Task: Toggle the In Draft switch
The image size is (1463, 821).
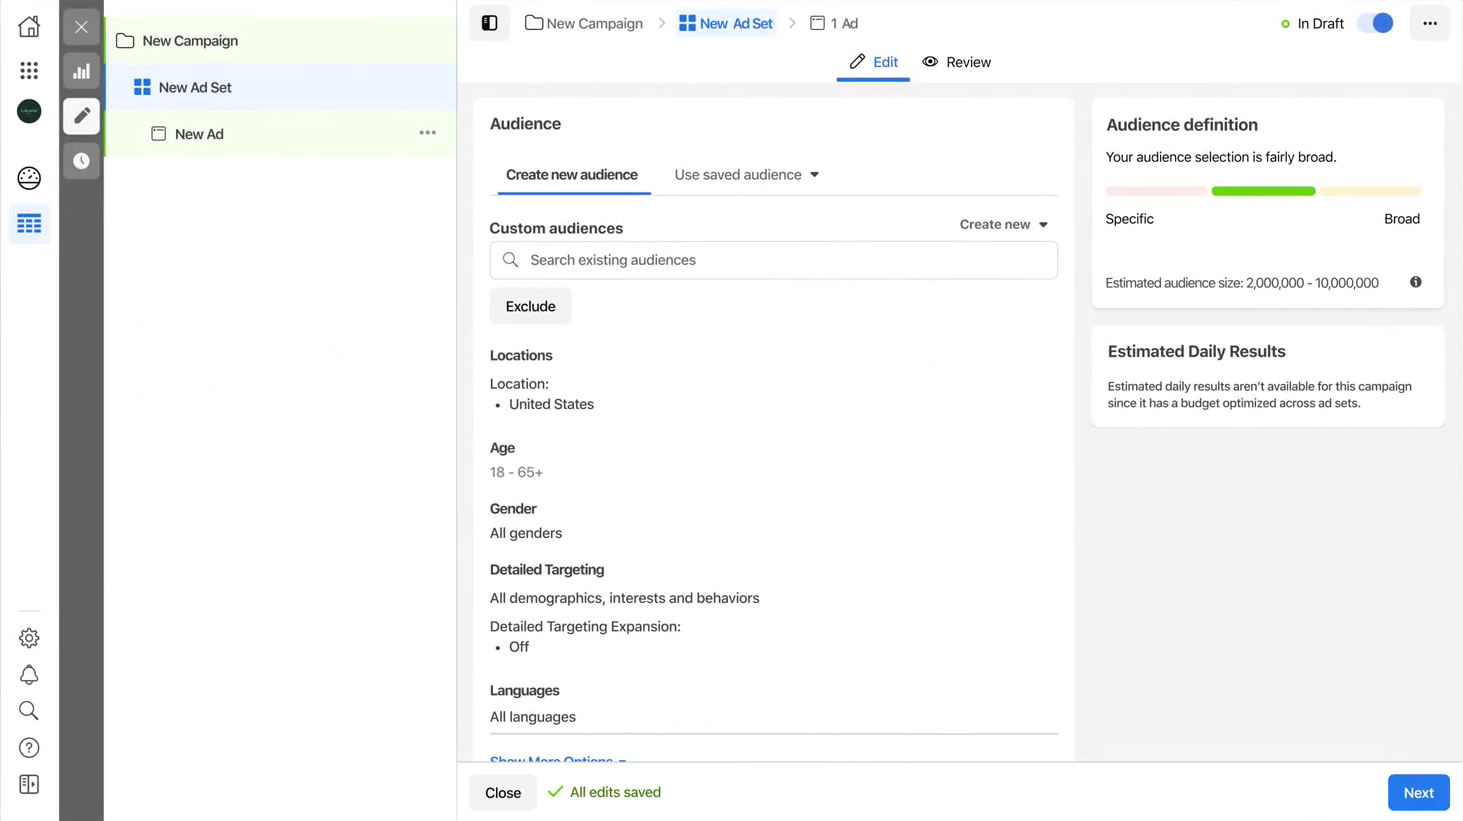Action: click(x=1375, y=23)
